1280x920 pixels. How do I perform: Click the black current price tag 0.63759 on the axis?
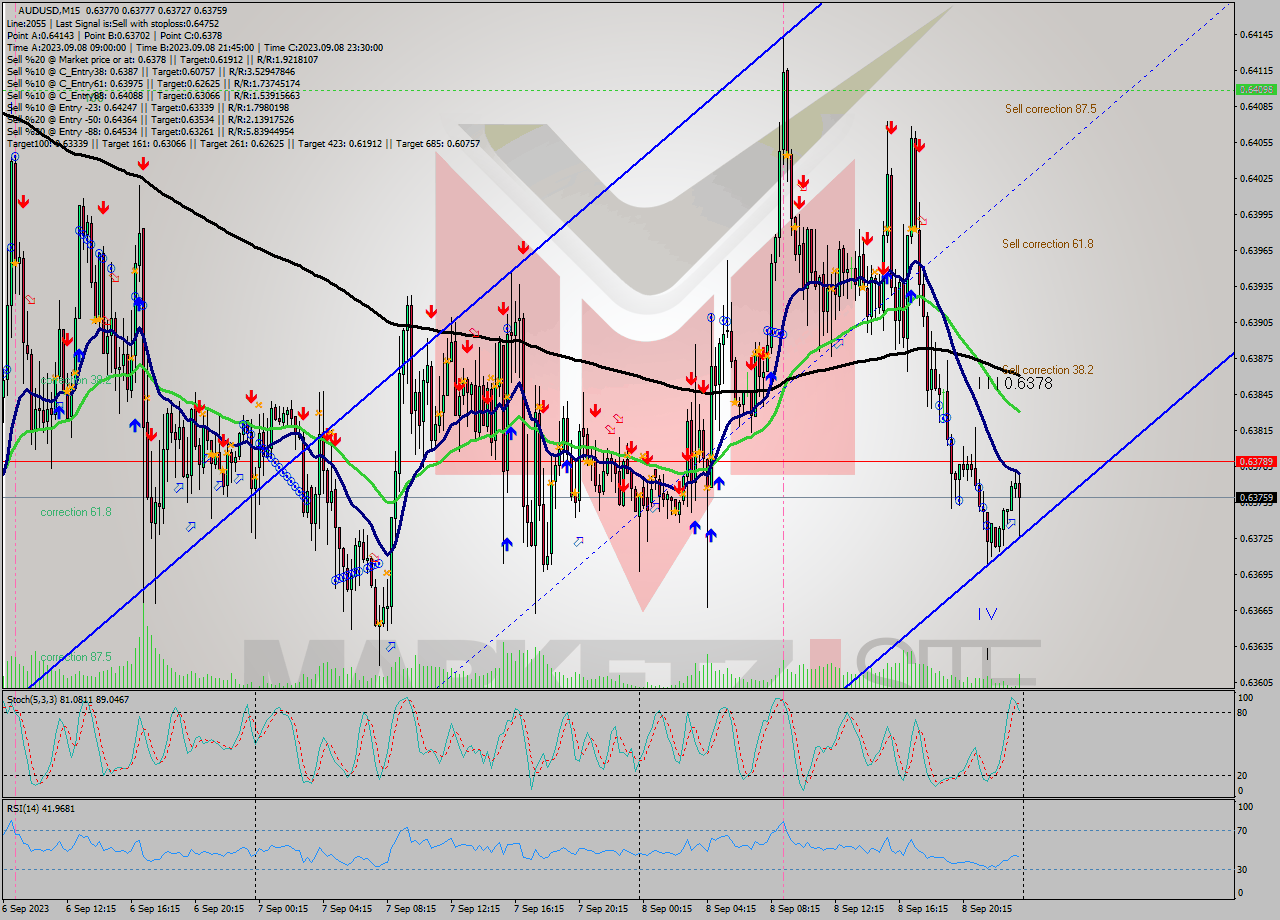click(x=1256, y=495)
